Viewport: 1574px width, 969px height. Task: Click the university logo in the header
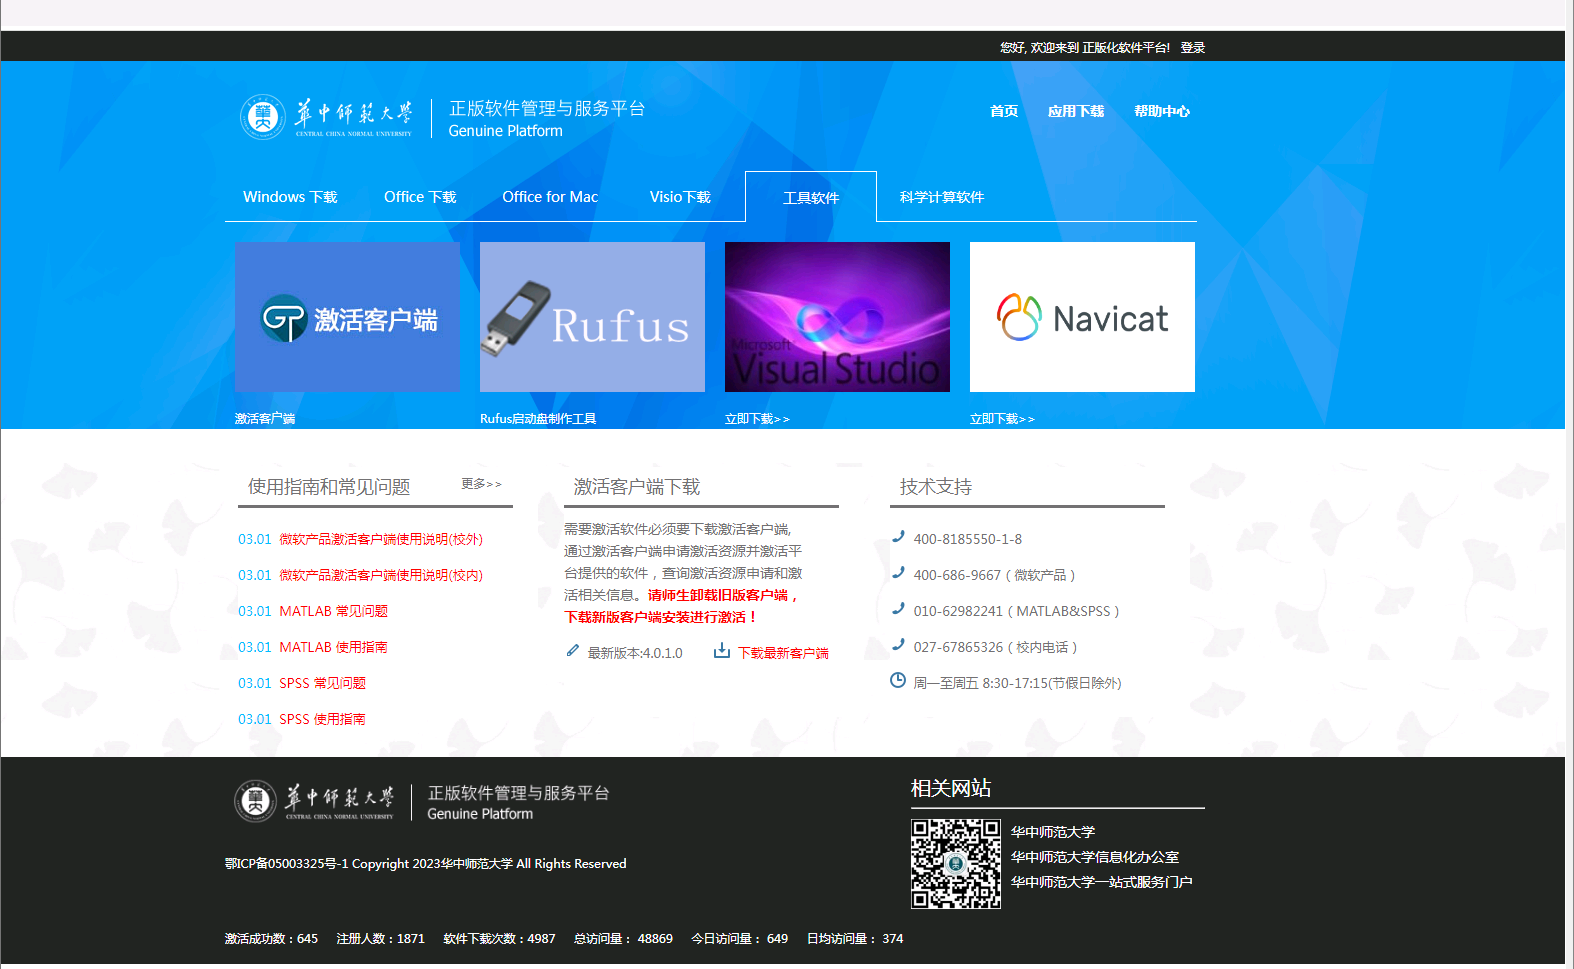(x=326, y=117)
